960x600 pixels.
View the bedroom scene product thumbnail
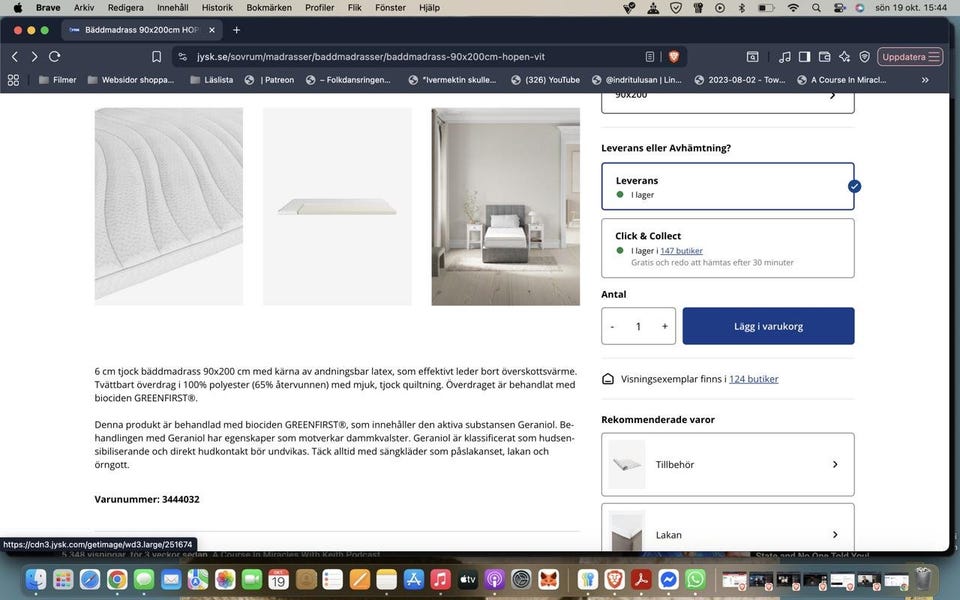506,206
